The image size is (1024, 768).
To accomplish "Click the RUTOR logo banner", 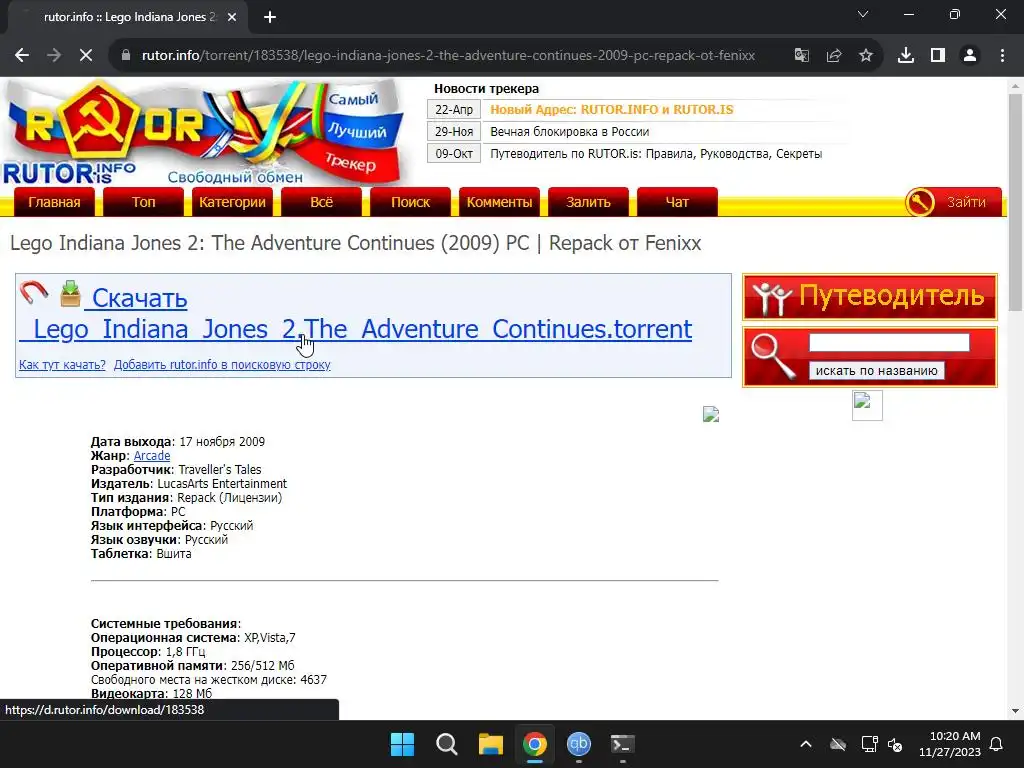I will click(x=206, y=133).
